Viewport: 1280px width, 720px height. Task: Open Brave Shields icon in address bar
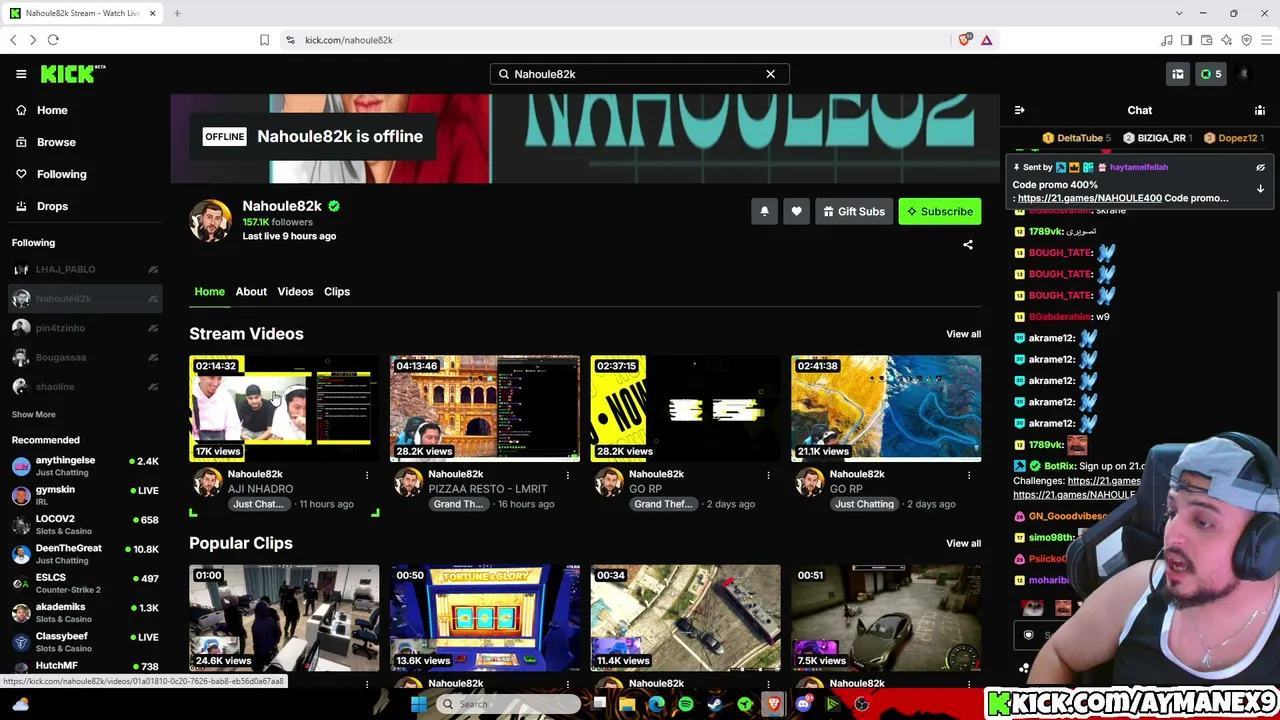tap(964, 40)
